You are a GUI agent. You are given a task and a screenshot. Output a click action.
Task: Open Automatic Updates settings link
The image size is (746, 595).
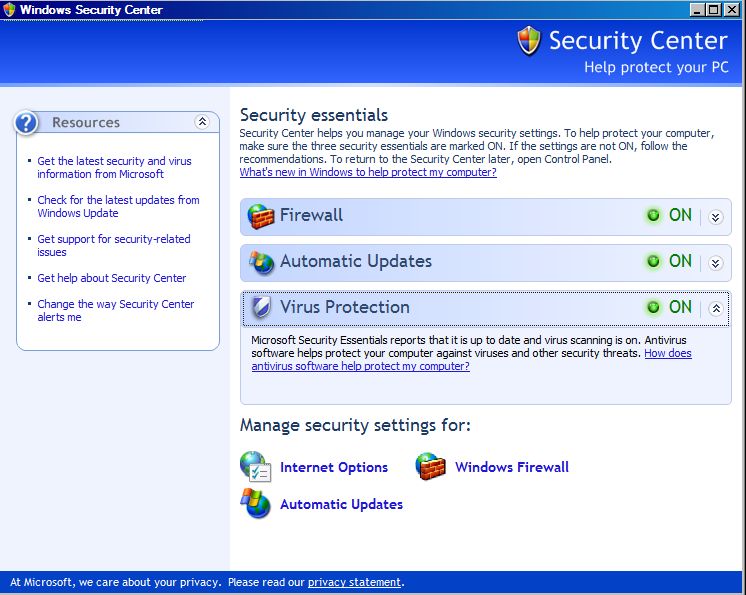(x=341, y=504)
